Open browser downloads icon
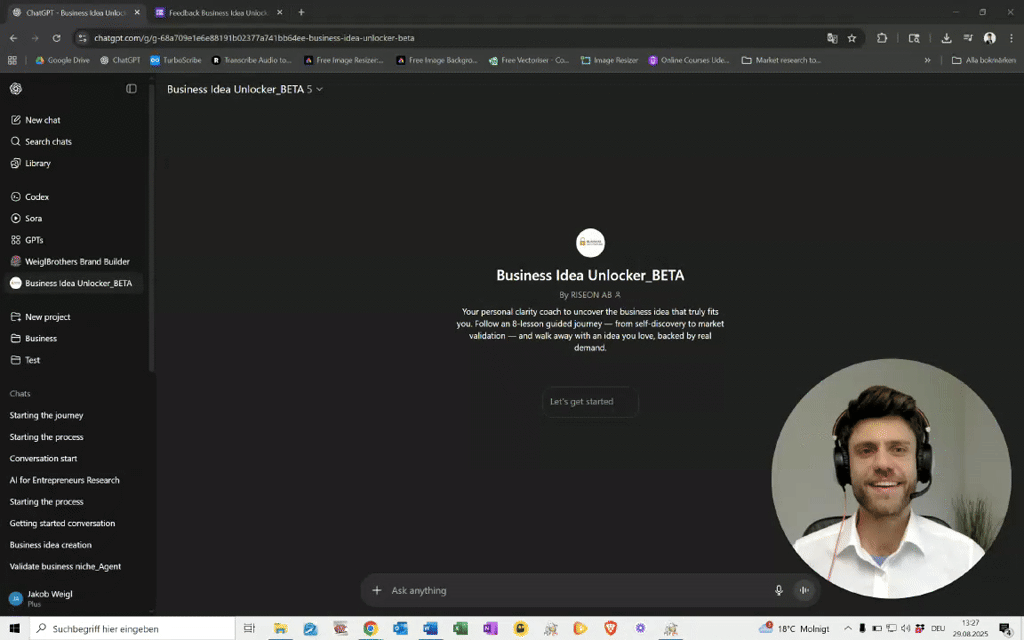The image size is (1024, 640). click(946, 38)
